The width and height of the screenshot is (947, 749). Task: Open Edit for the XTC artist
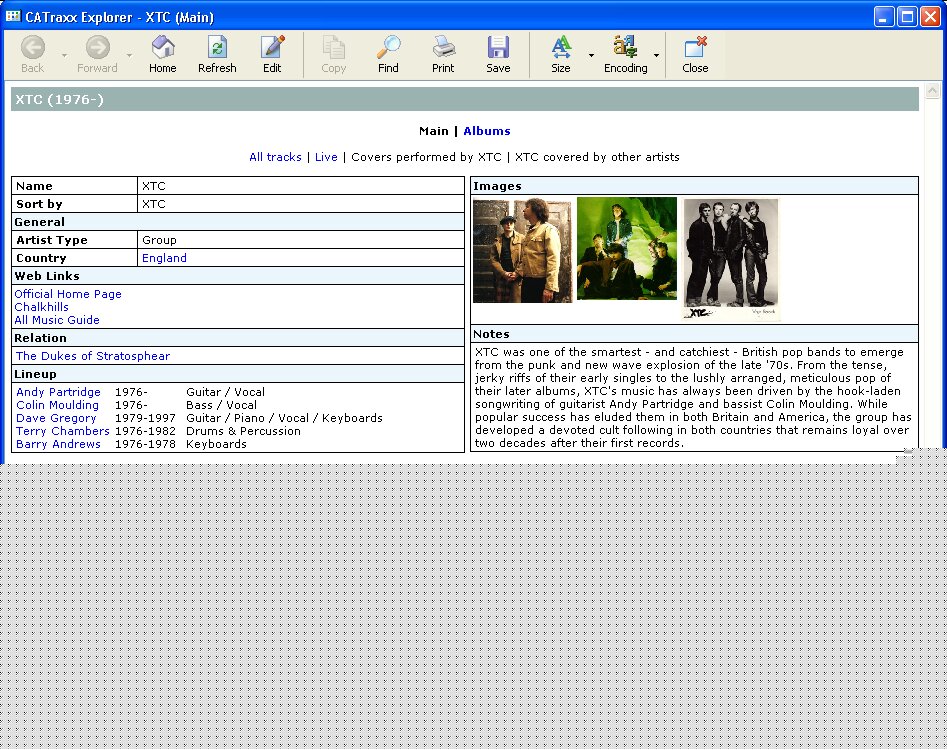272,48
